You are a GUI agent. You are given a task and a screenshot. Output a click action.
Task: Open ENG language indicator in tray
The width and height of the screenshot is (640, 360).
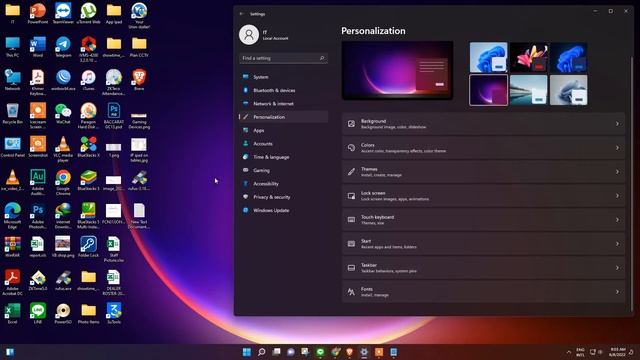click(580, 352)
